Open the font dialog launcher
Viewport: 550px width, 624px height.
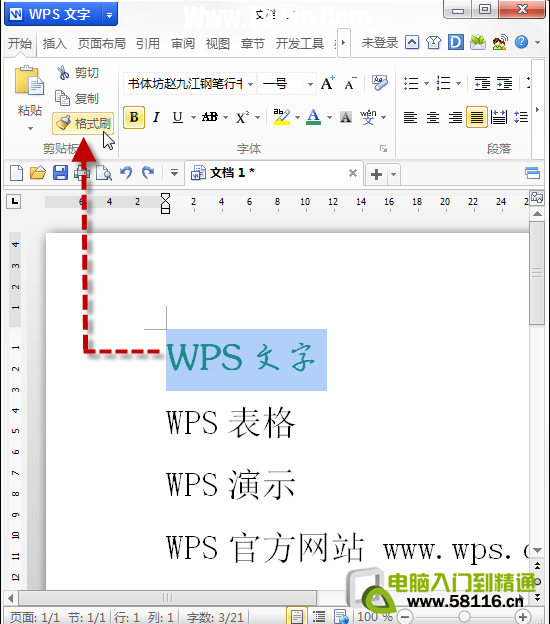click(383, 148)
